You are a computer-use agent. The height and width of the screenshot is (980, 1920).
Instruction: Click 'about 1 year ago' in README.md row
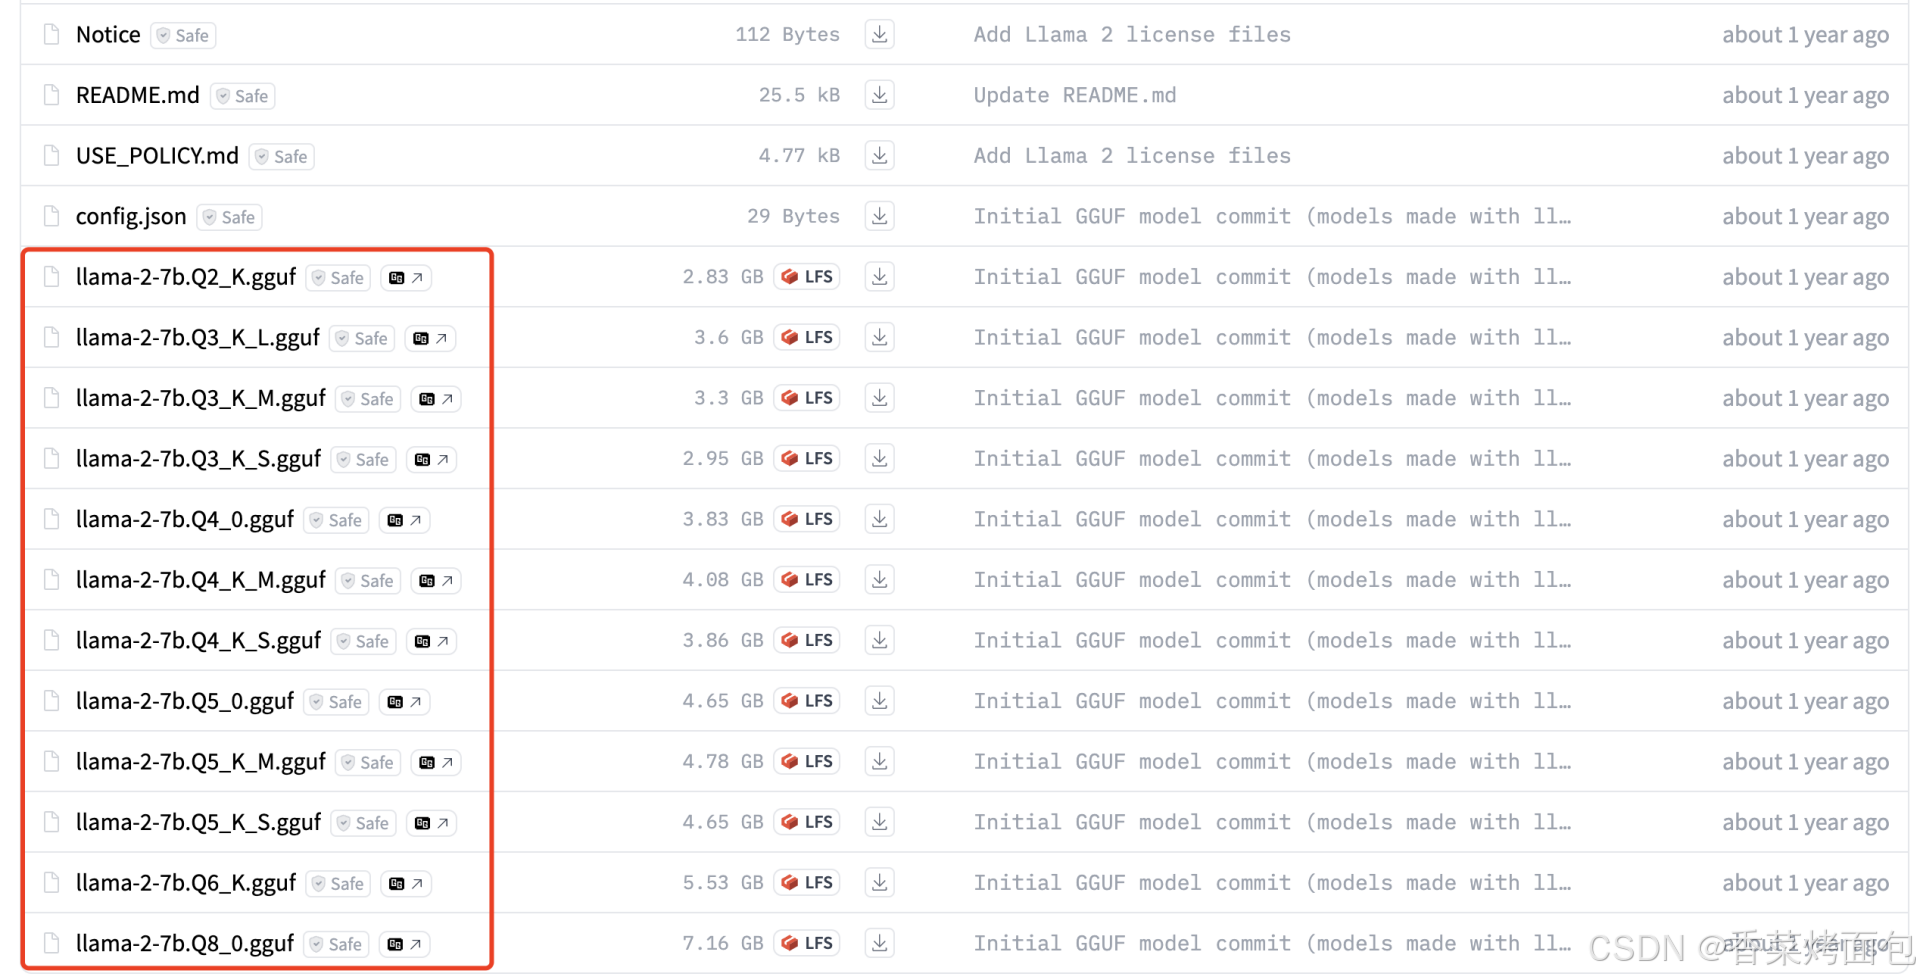[1805, 96]
